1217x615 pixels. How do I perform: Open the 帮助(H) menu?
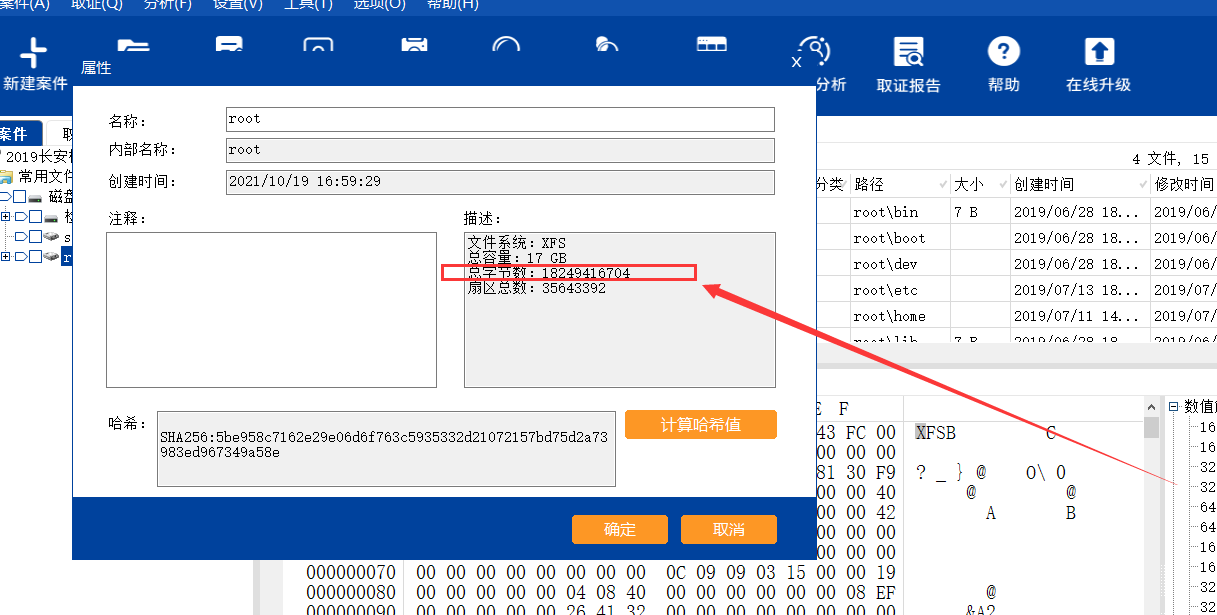(x=452, y=5)
